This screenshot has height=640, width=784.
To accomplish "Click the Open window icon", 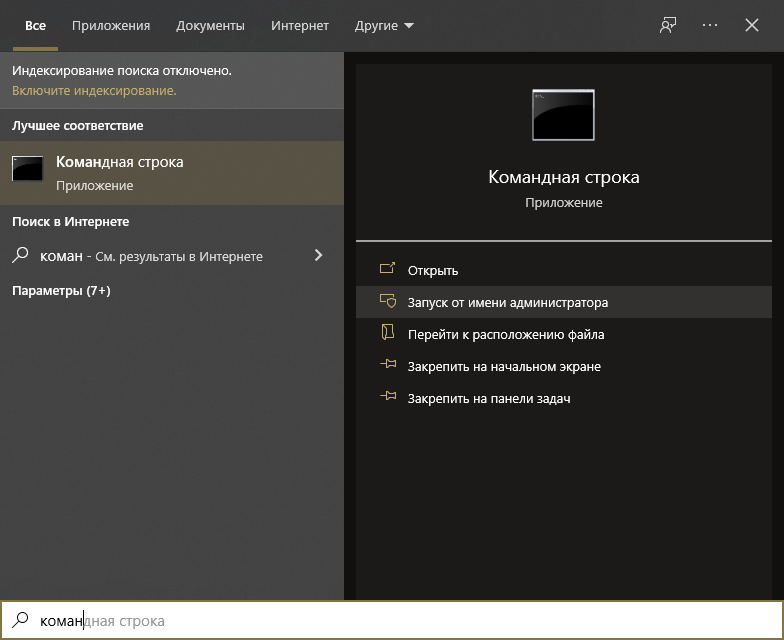I will (388, 268).
